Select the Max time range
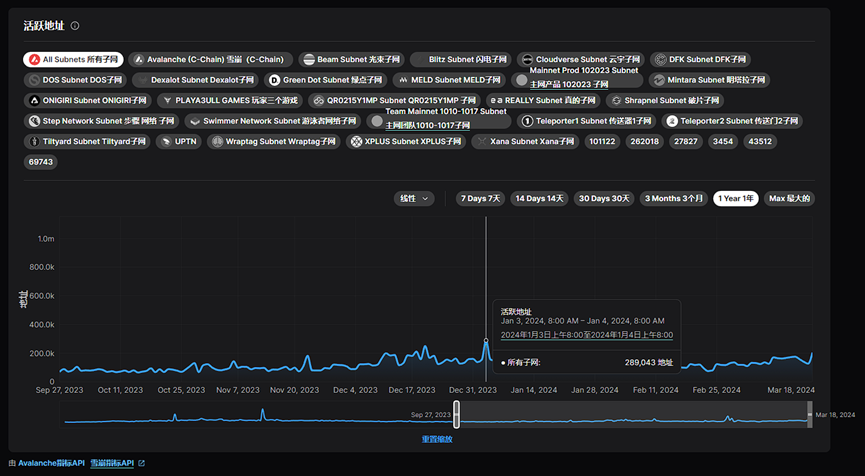The height and width of the screenshot is (476, 865). tap(789, 198)
